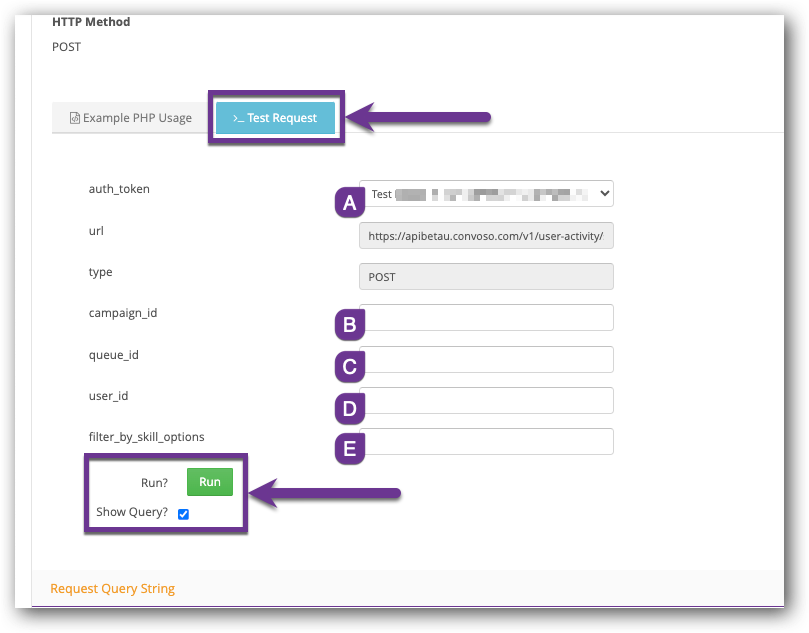The width and height of the screenshot is (809, 633).
Task: Click the url label
Action: (96, 231)
